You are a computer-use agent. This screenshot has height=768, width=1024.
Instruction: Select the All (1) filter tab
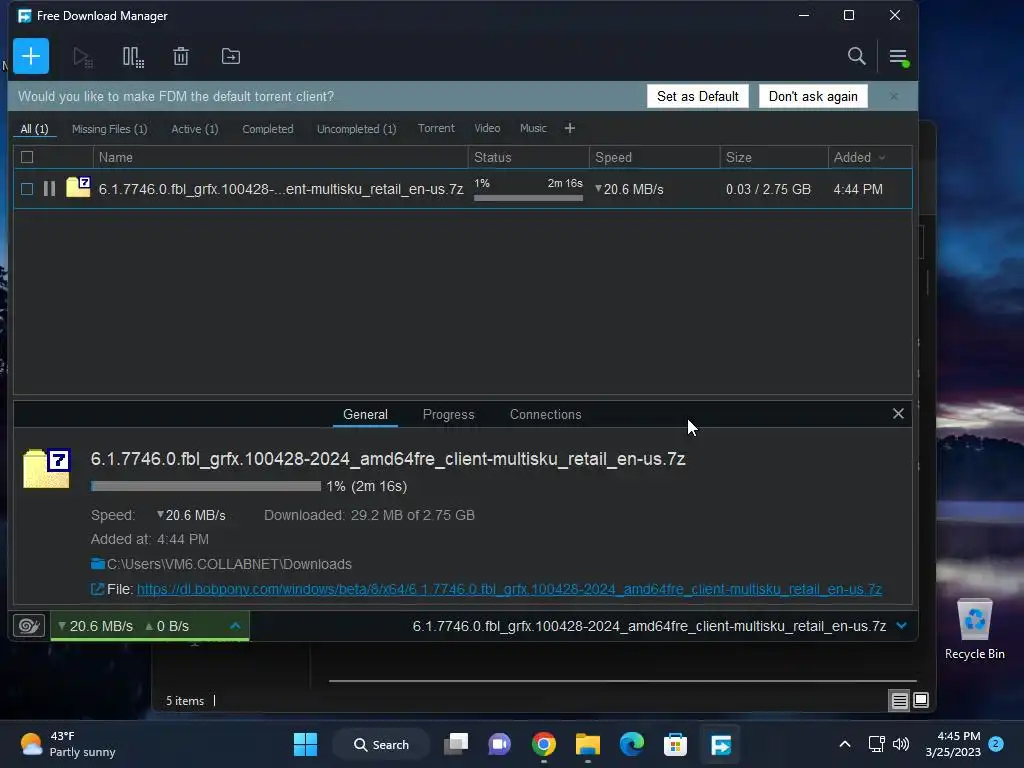coord(34,129)
